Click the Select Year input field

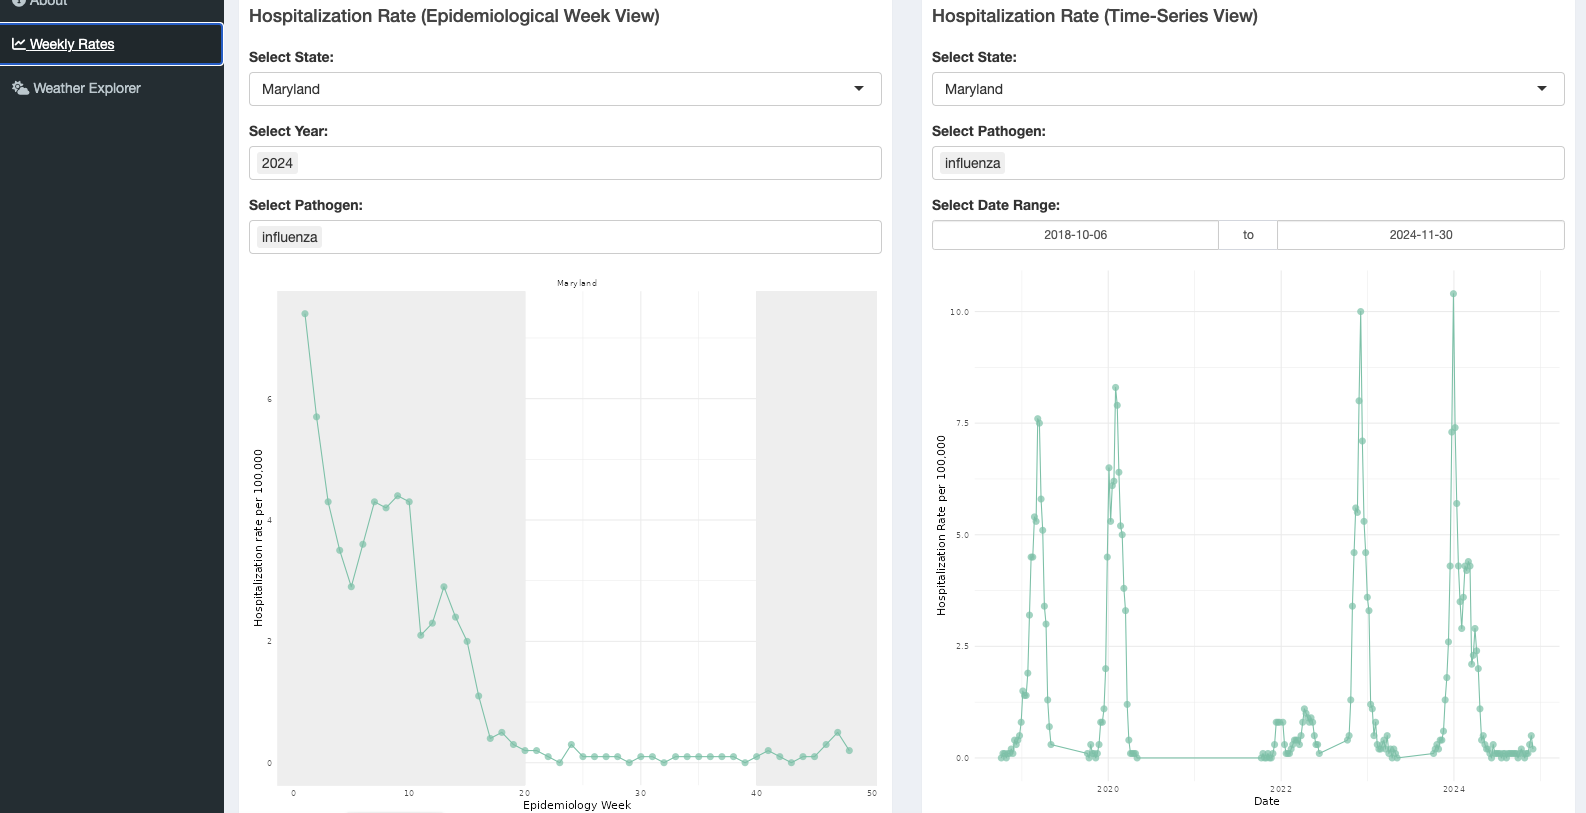(x=580, y=163)
